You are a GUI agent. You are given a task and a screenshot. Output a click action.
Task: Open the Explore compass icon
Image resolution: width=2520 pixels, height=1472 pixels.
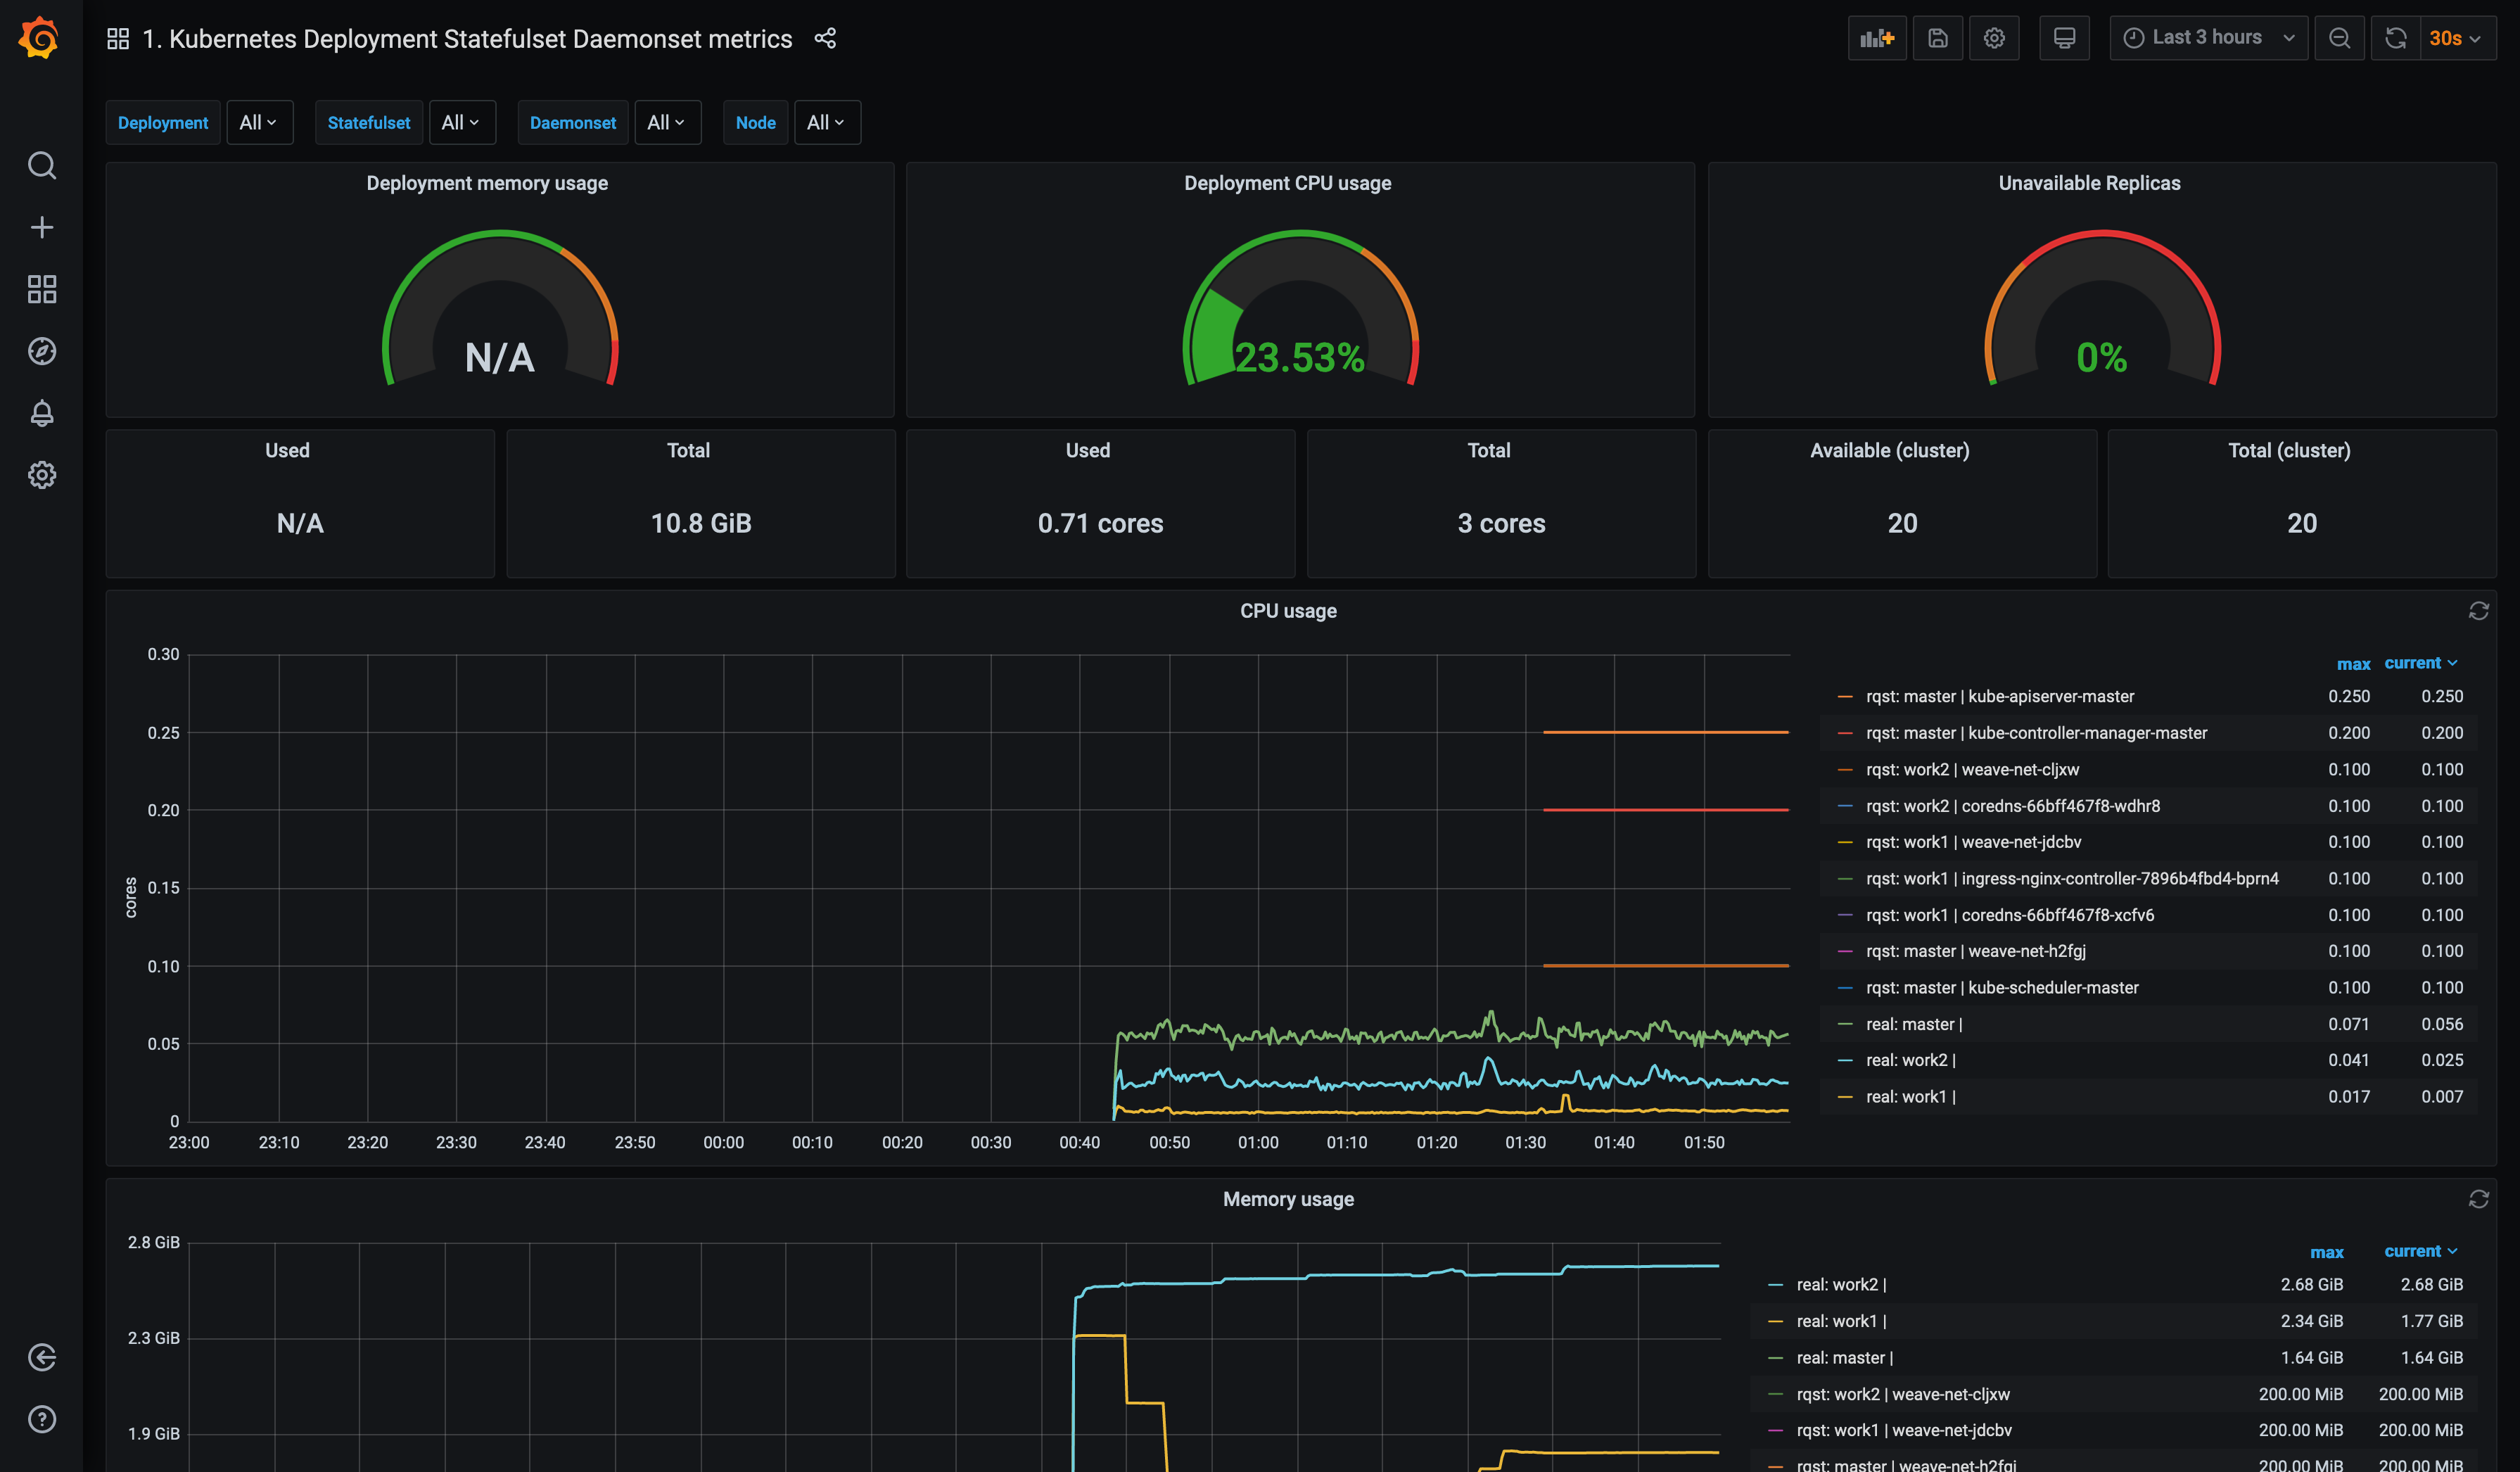pos(41,351)
